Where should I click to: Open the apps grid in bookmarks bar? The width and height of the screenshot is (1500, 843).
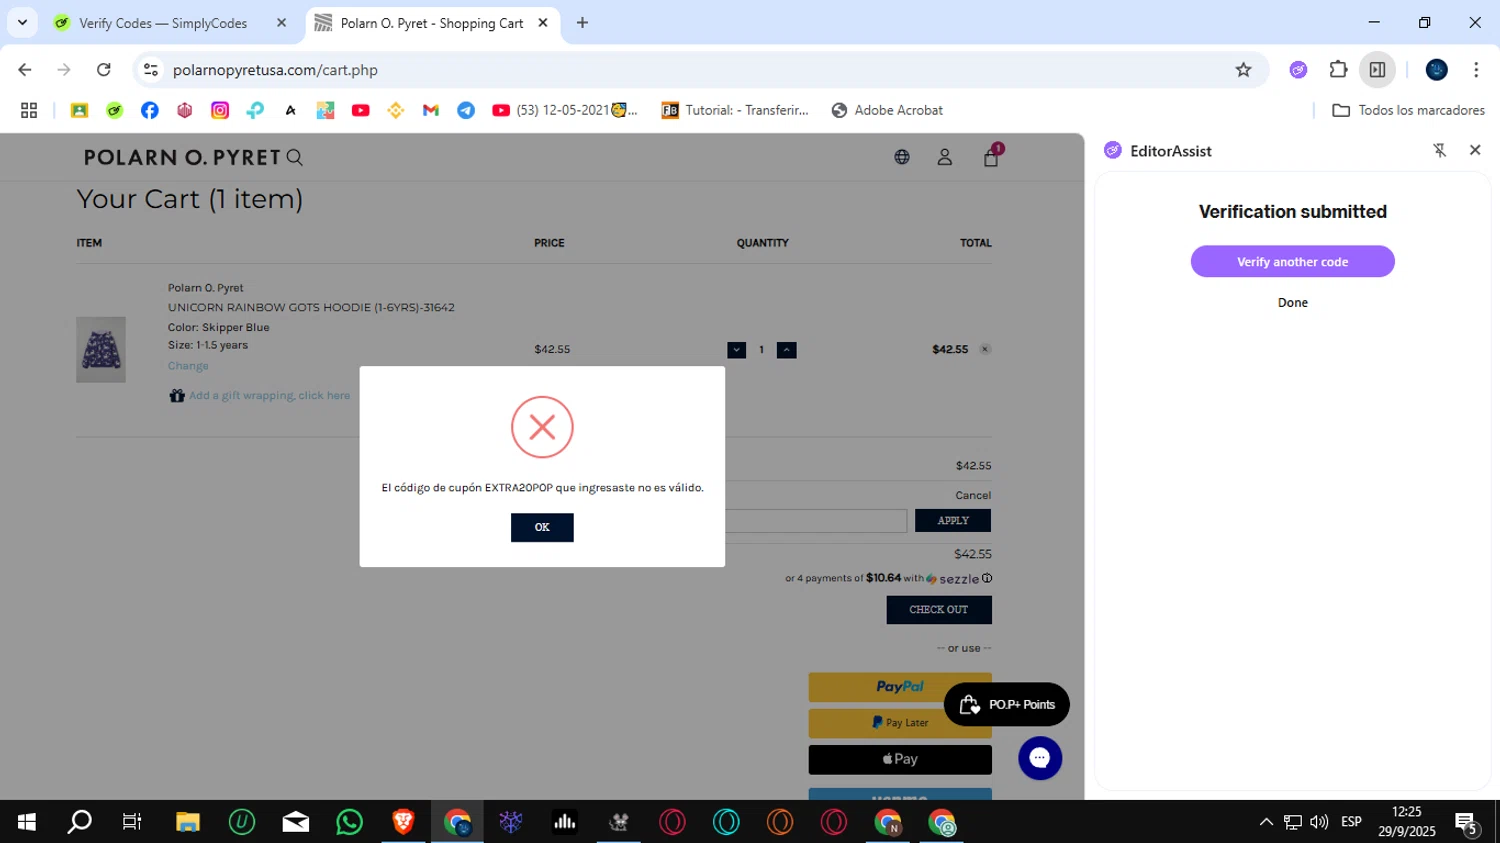click(29, 110)
